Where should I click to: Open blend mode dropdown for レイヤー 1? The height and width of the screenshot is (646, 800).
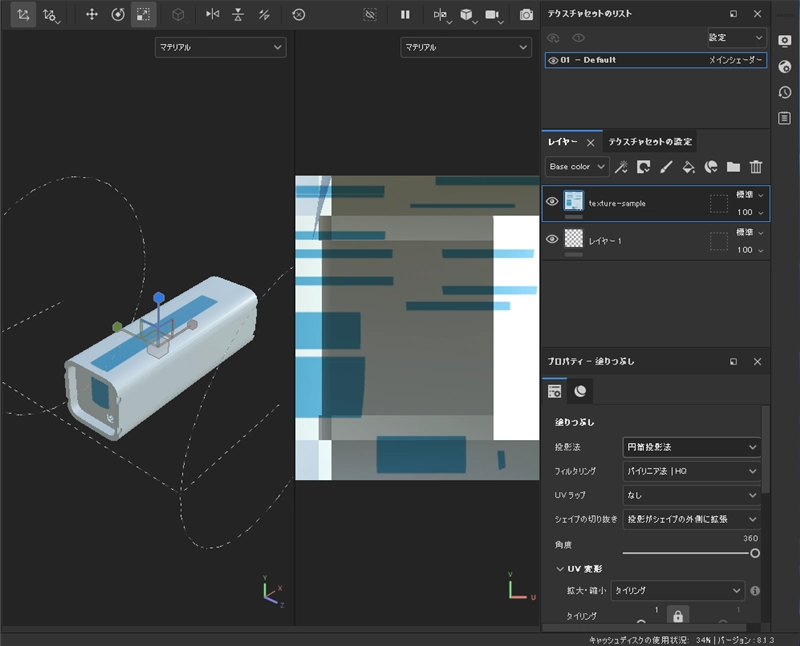click(x=749, y=233)
